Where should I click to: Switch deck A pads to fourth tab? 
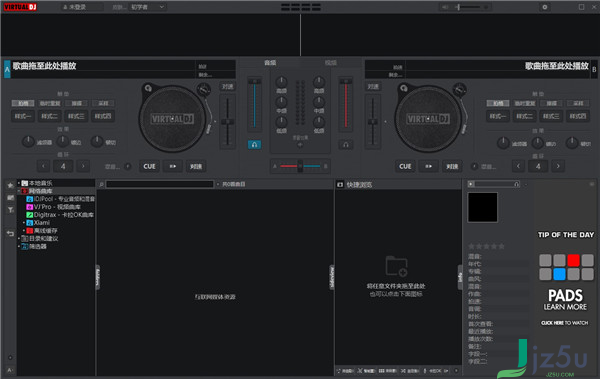(103, 103)
